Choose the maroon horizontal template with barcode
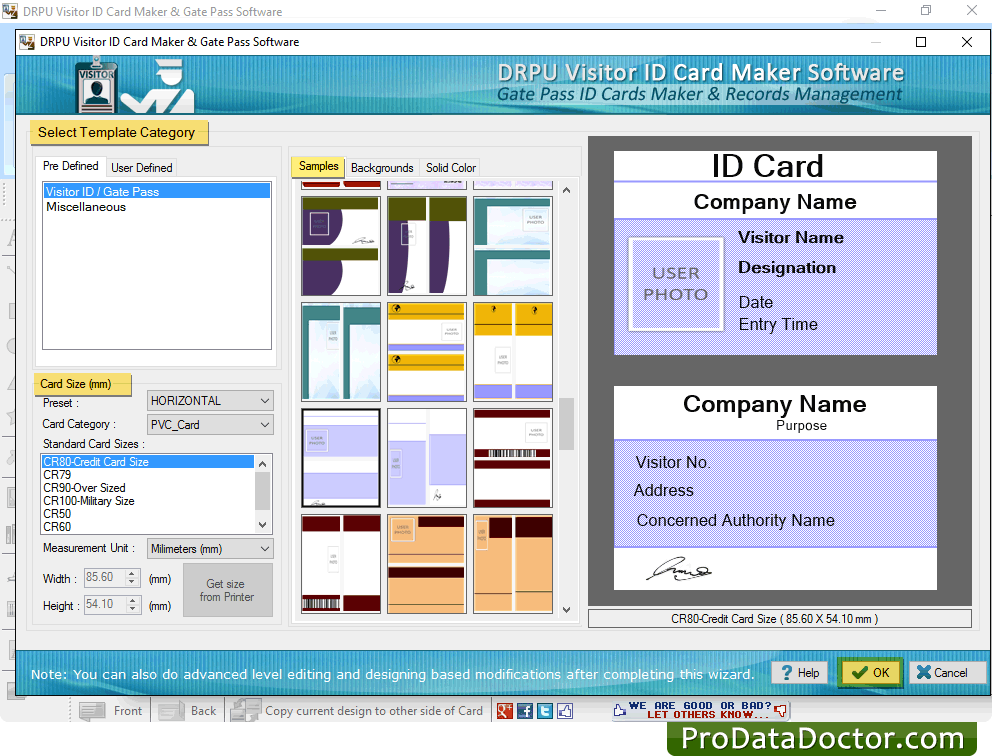 coord(513,458)
